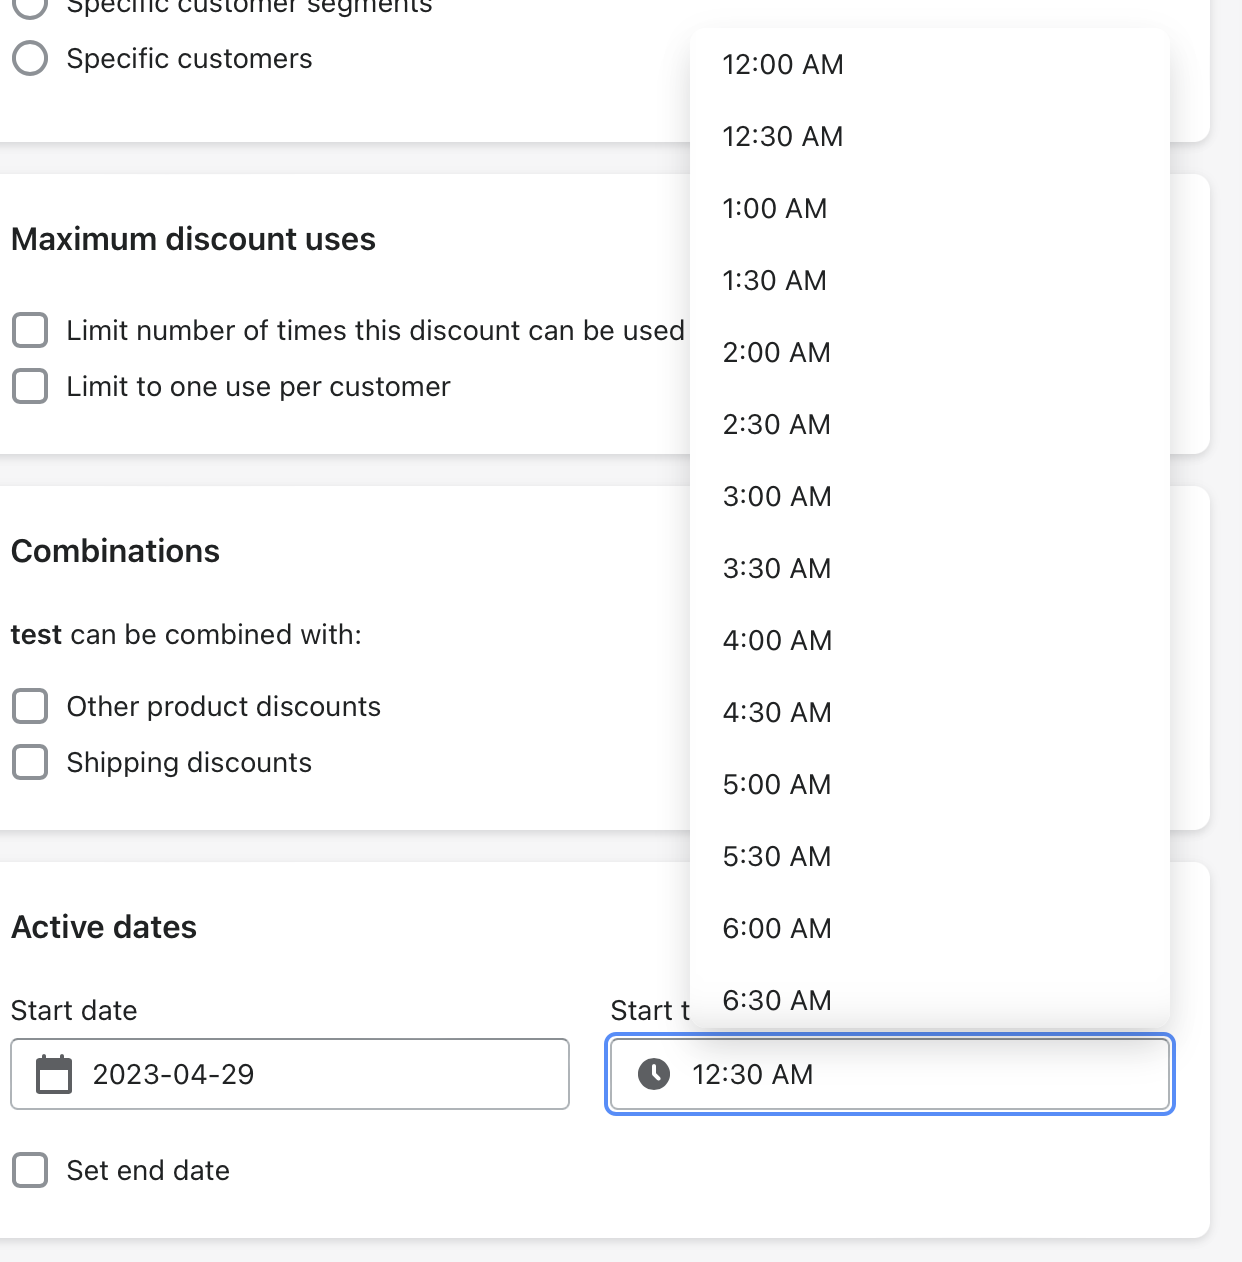Select 6:30 AM at the list bottom
Image resolution: width=1242 pixels, height=1262 pixels.
pyautogui.click(x=777, y=1001)
